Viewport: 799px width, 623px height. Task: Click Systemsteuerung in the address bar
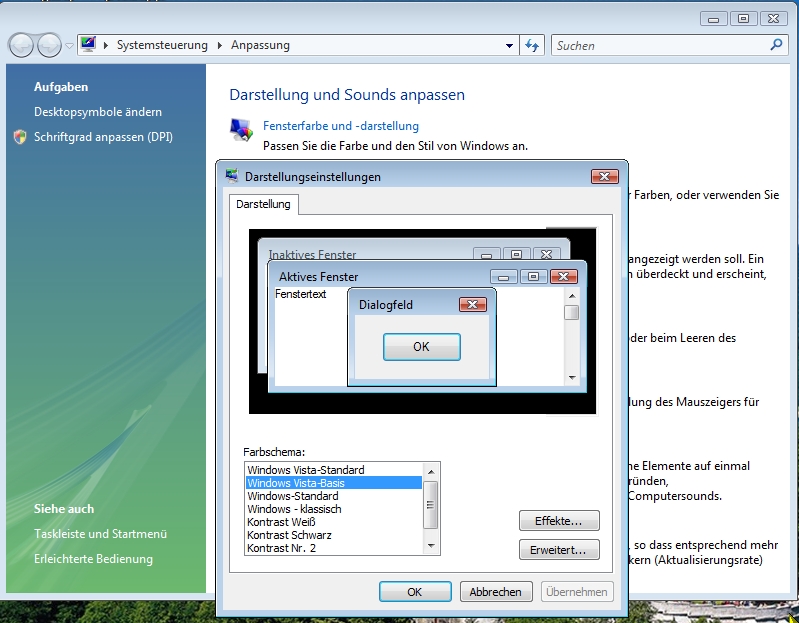(x=162, y=45)
